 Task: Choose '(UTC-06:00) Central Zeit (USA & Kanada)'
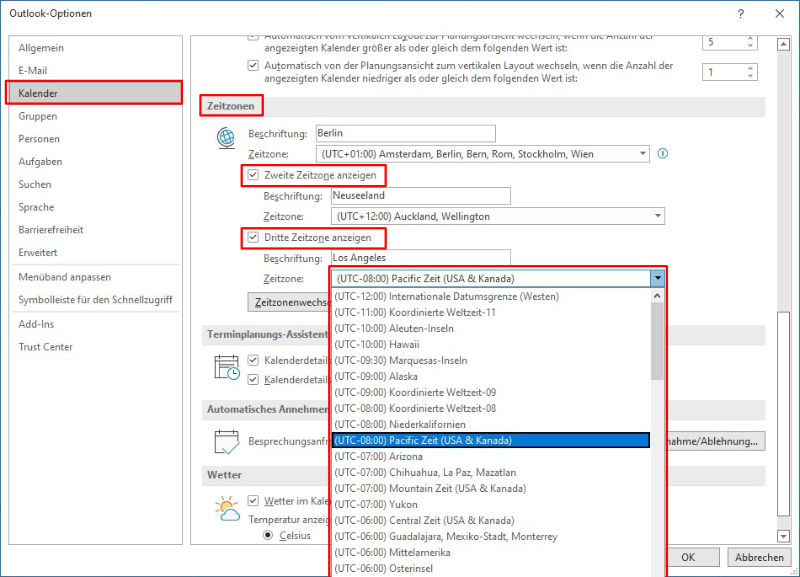(491, 520)
